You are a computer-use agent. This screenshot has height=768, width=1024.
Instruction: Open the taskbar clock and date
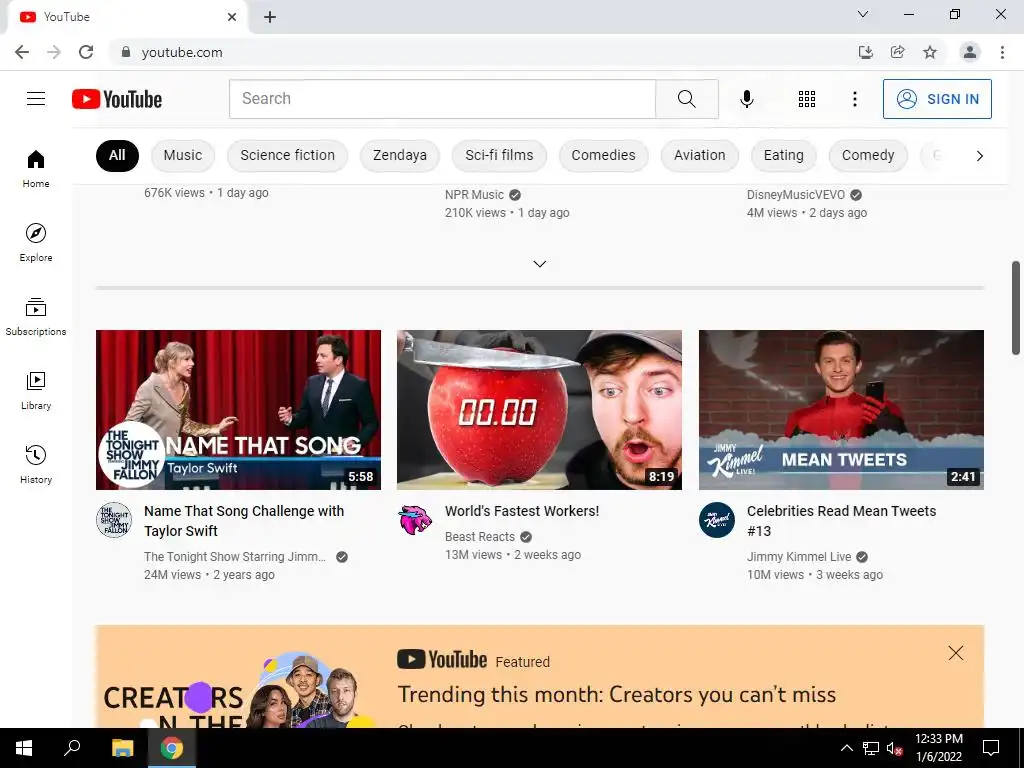click(x=938, y=748)
